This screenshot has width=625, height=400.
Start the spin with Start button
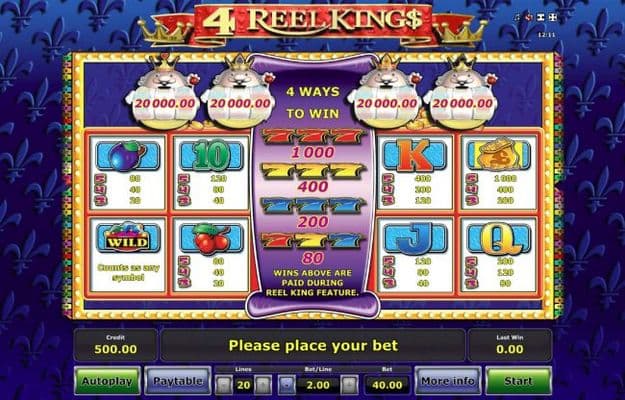tap(518, 381)
